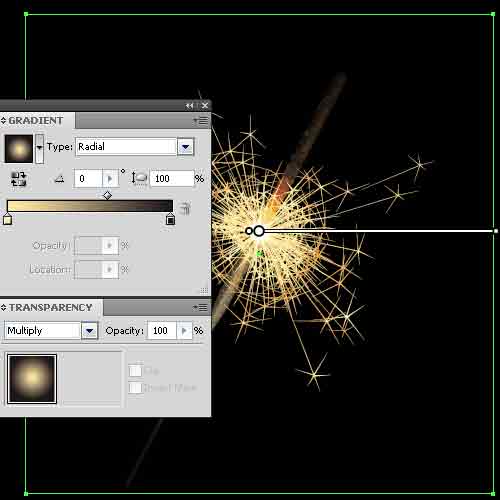Toggle the Invert Mask checkbox
Viewport: 500px width, 500px height.
pyautogui.click(x=135, y=388)
